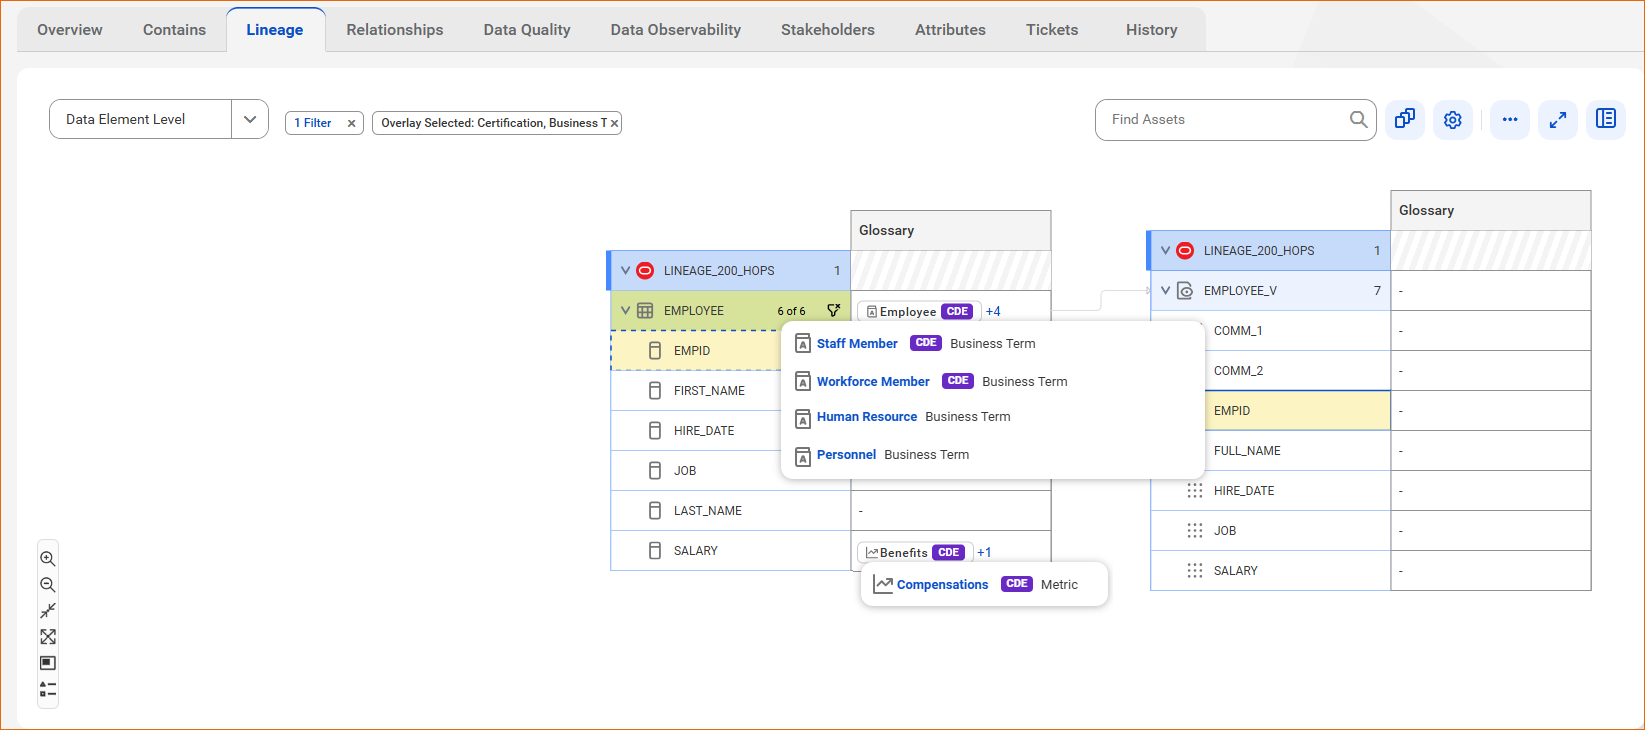
Task: Open the Human Resource business term
Action: pos(867,417)
